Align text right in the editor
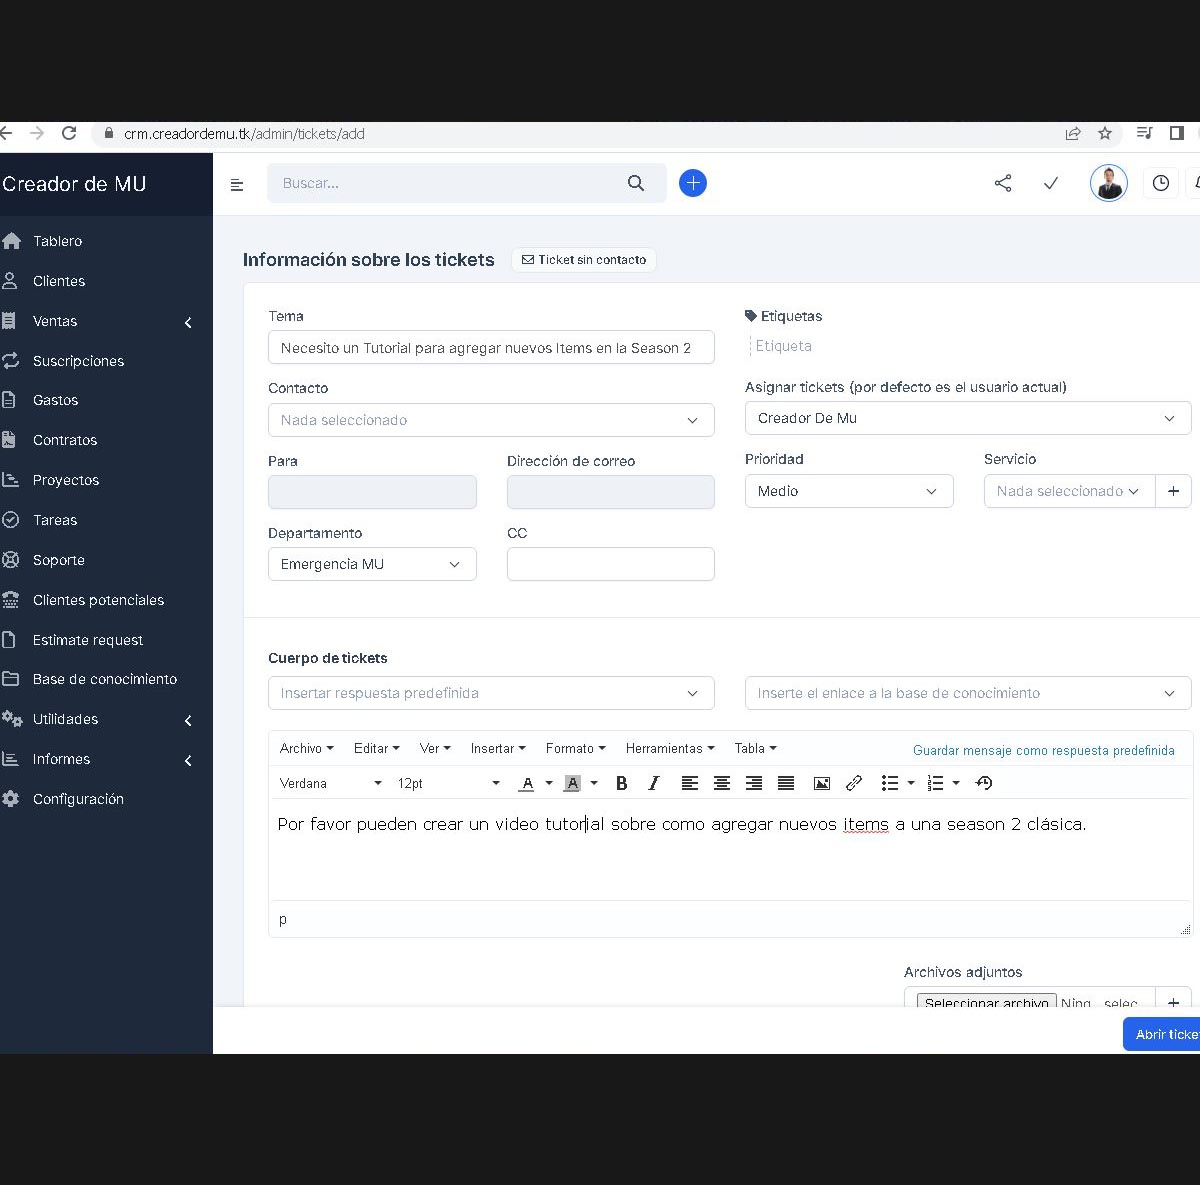The height and width of the screenshot is (1185, 1200). [x=754, y=783]
